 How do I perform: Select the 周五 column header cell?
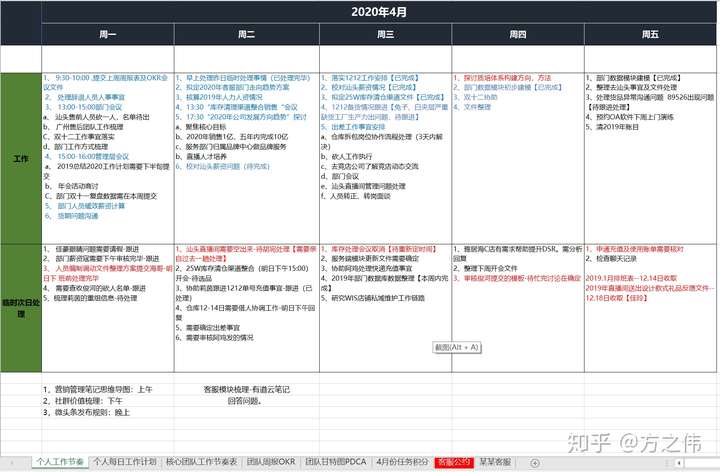[650, 34]
